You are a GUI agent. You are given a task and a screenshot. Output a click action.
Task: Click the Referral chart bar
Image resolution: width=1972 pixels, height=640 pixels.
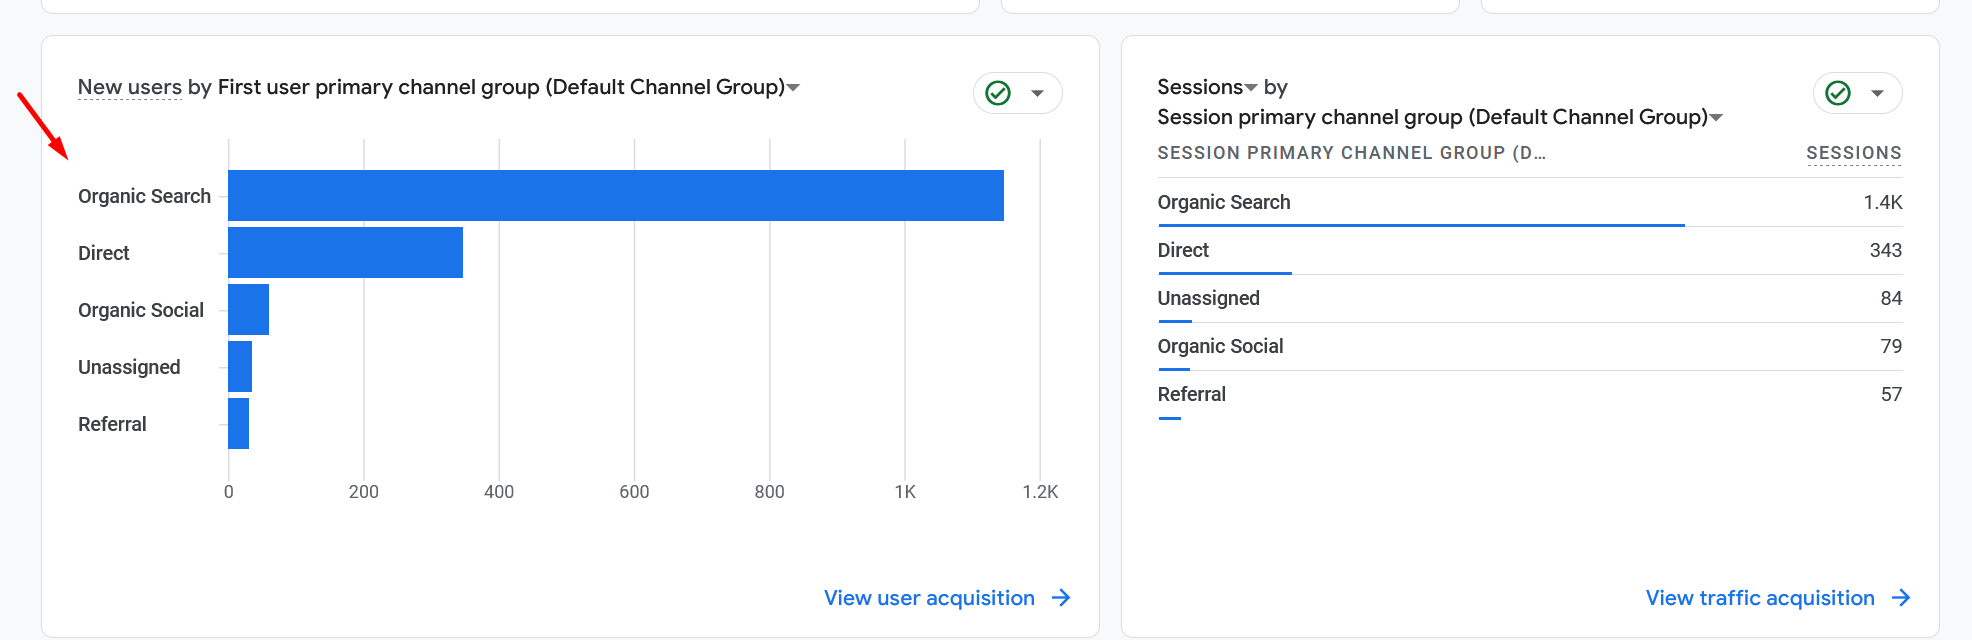click(238, 423)
